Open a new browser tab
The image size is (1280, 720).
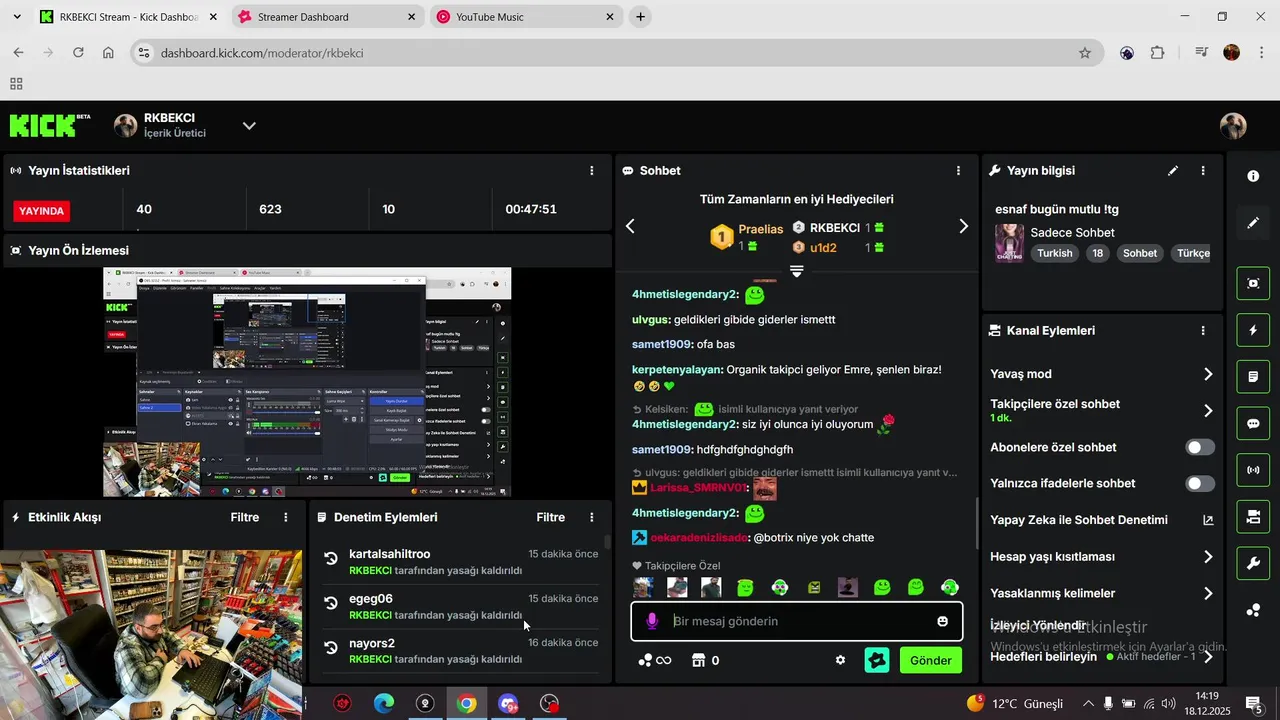640,17
